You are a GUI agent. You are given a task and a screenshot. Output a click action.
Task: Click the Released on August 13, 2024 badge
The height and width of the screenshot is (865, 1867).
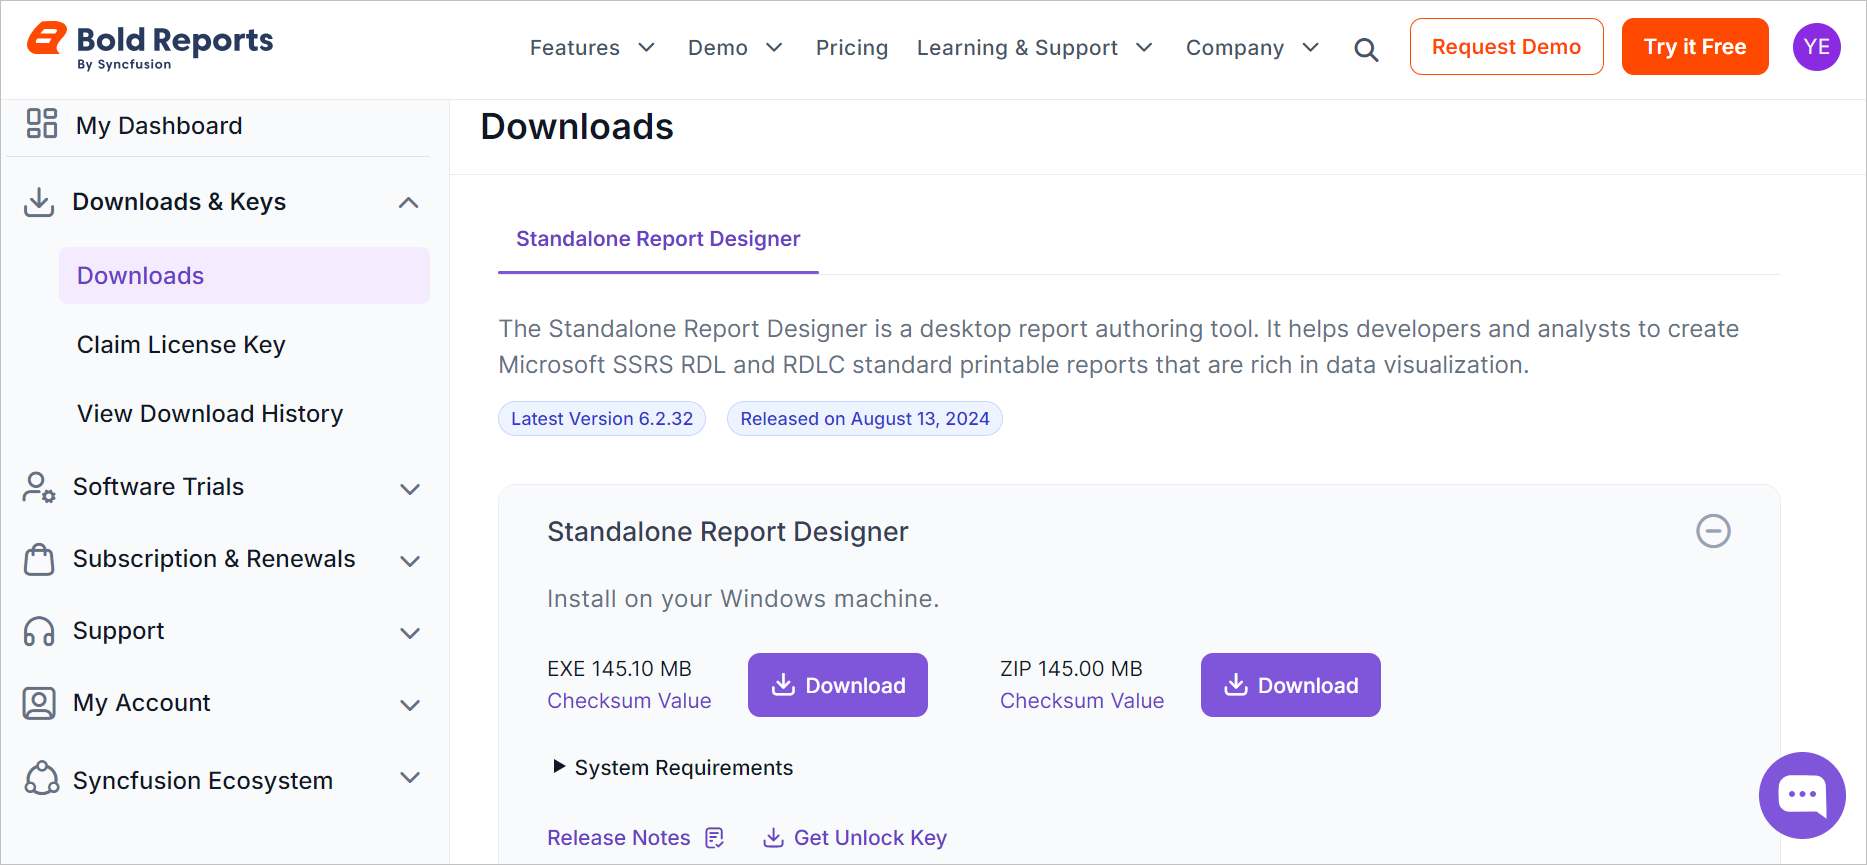pyautogui.click(x=865, y=419)
